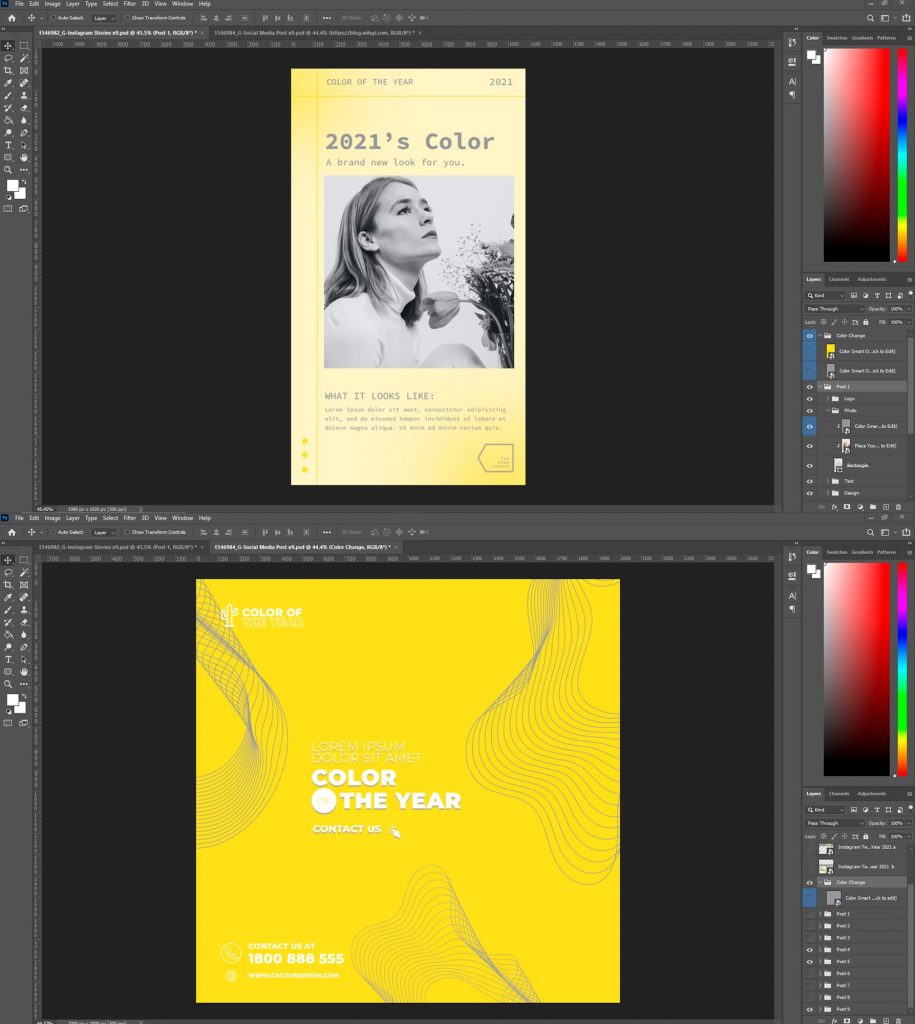915x1024 pixels.
Task: Select the Brush tool in top window
Action: click(8, 95)
